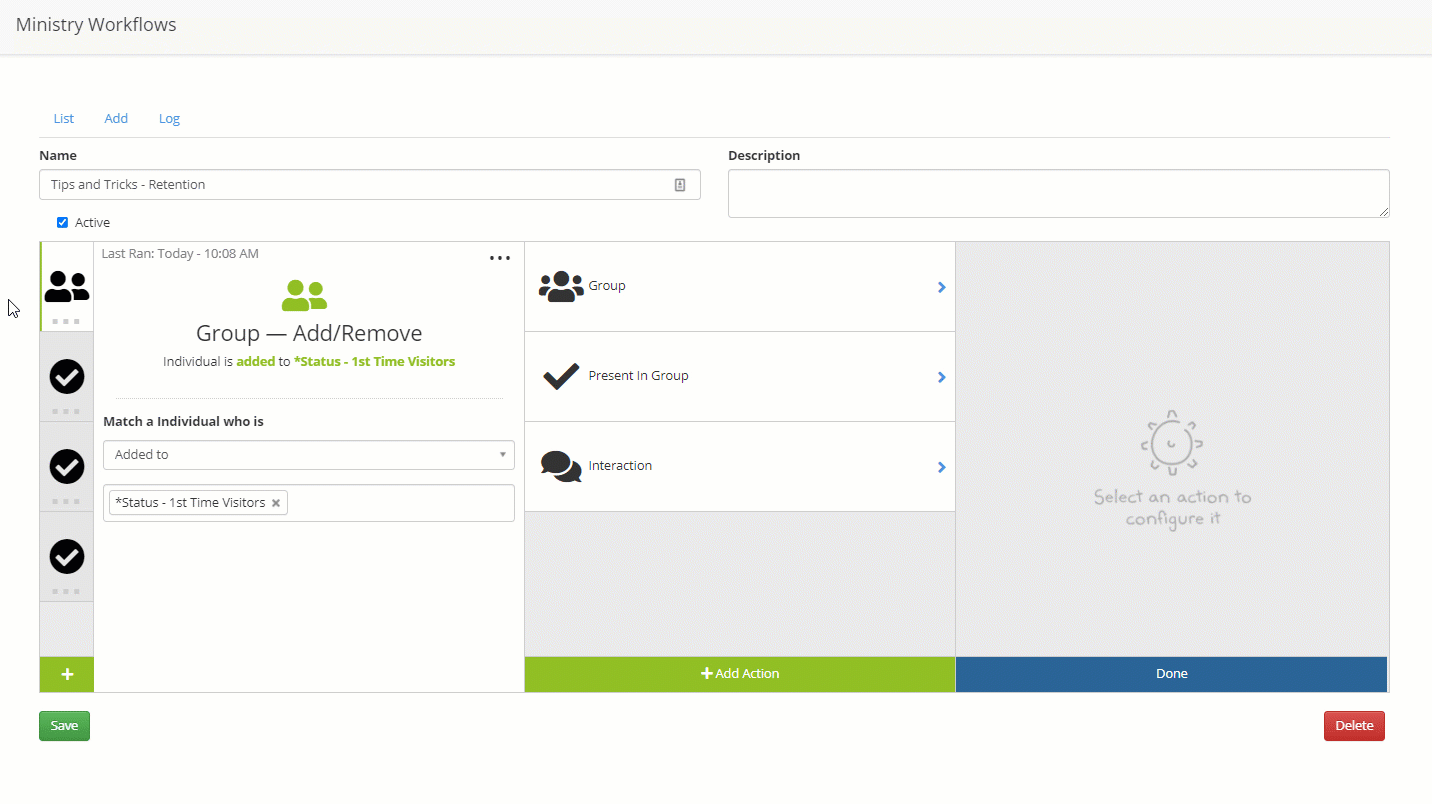Open the 'Added to' dropdown
Viewport: 1432px width, 804px height.
[308, 455]
